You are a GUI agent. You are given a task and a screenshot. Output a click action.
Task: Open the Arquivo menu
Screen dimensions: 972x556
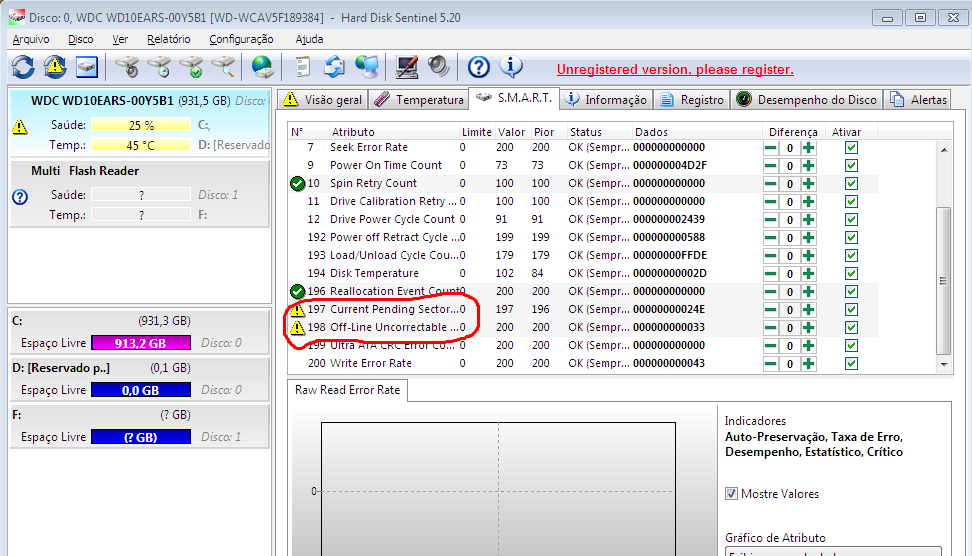tap(31, 39)
